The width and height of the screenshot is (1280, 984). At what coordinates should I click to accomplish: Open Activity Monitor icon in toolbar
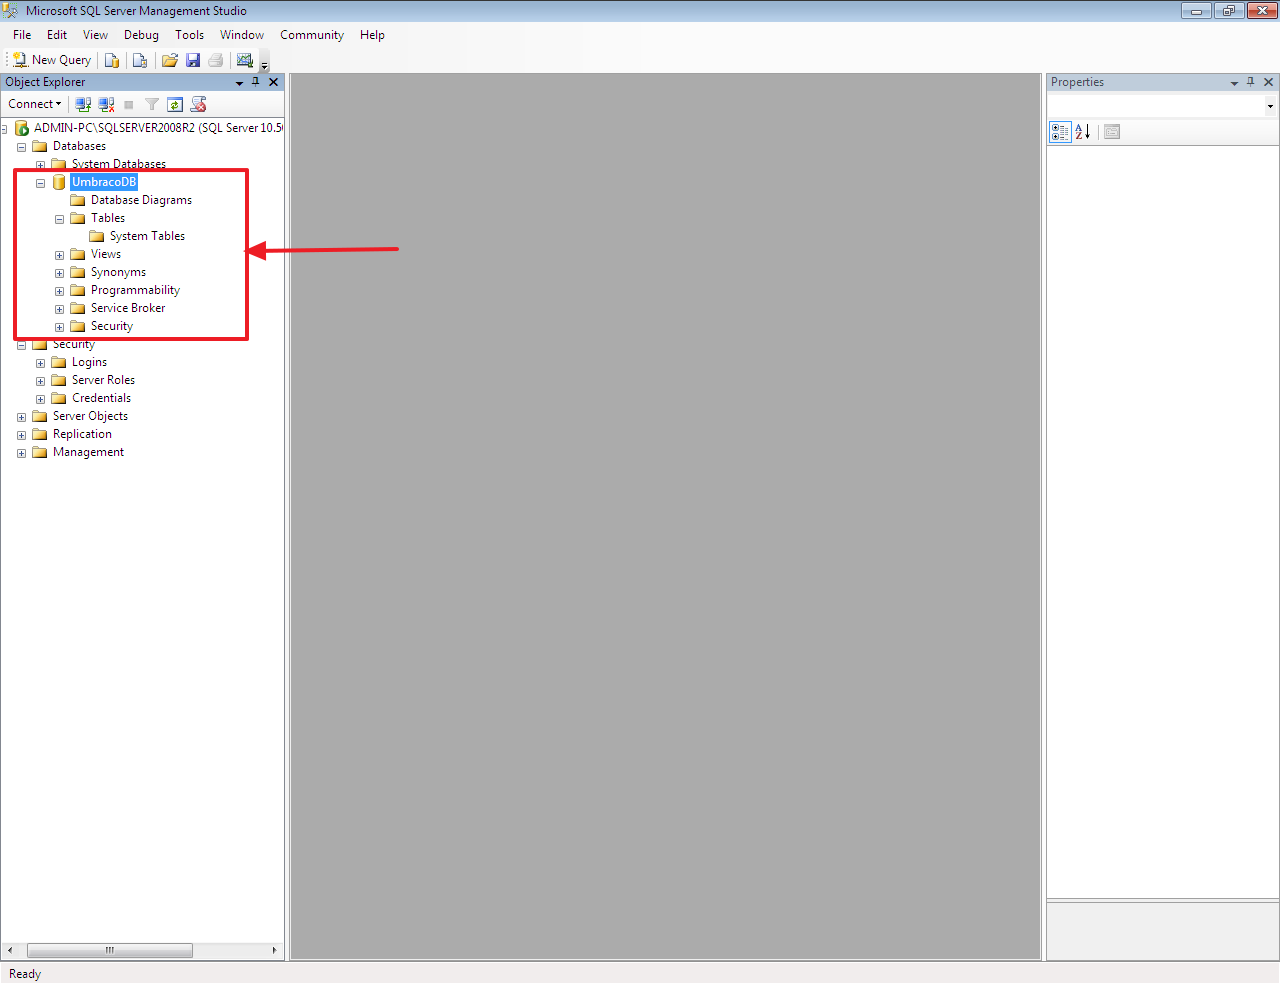pyautogui.click(x=245, y=60)
